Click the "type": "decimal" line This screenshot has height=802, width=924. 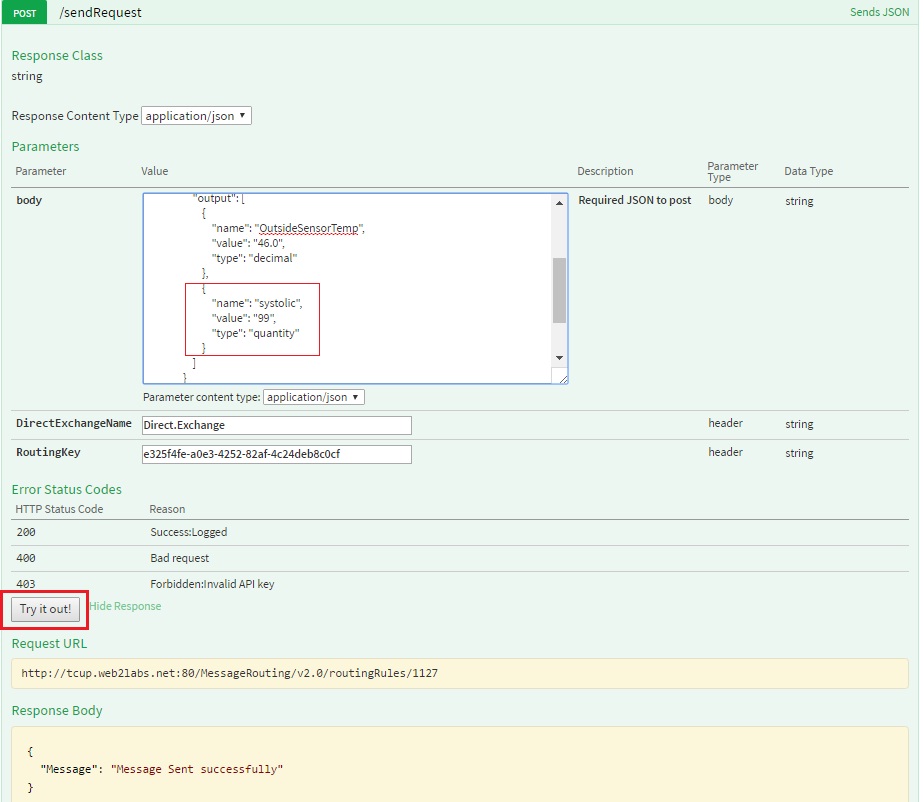254,258
